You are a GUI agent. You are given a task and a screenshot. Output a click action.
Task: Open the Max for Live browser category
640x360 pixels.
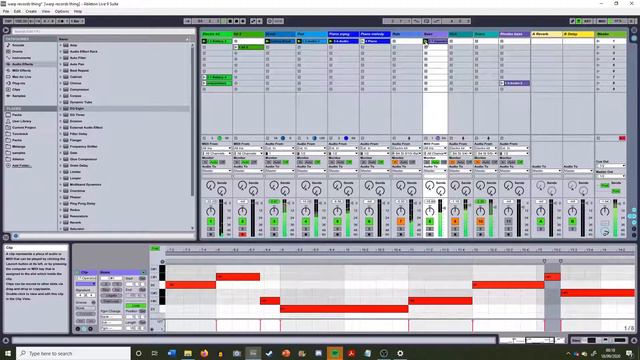(x=21, y=77)
